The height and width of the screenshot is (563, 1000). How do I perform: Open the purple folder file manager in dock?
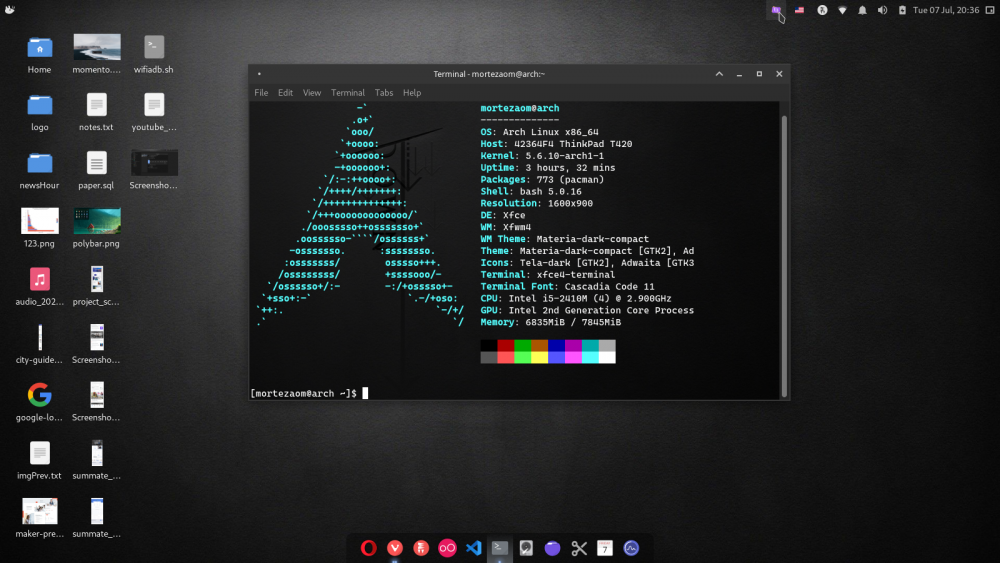point(552,548)
